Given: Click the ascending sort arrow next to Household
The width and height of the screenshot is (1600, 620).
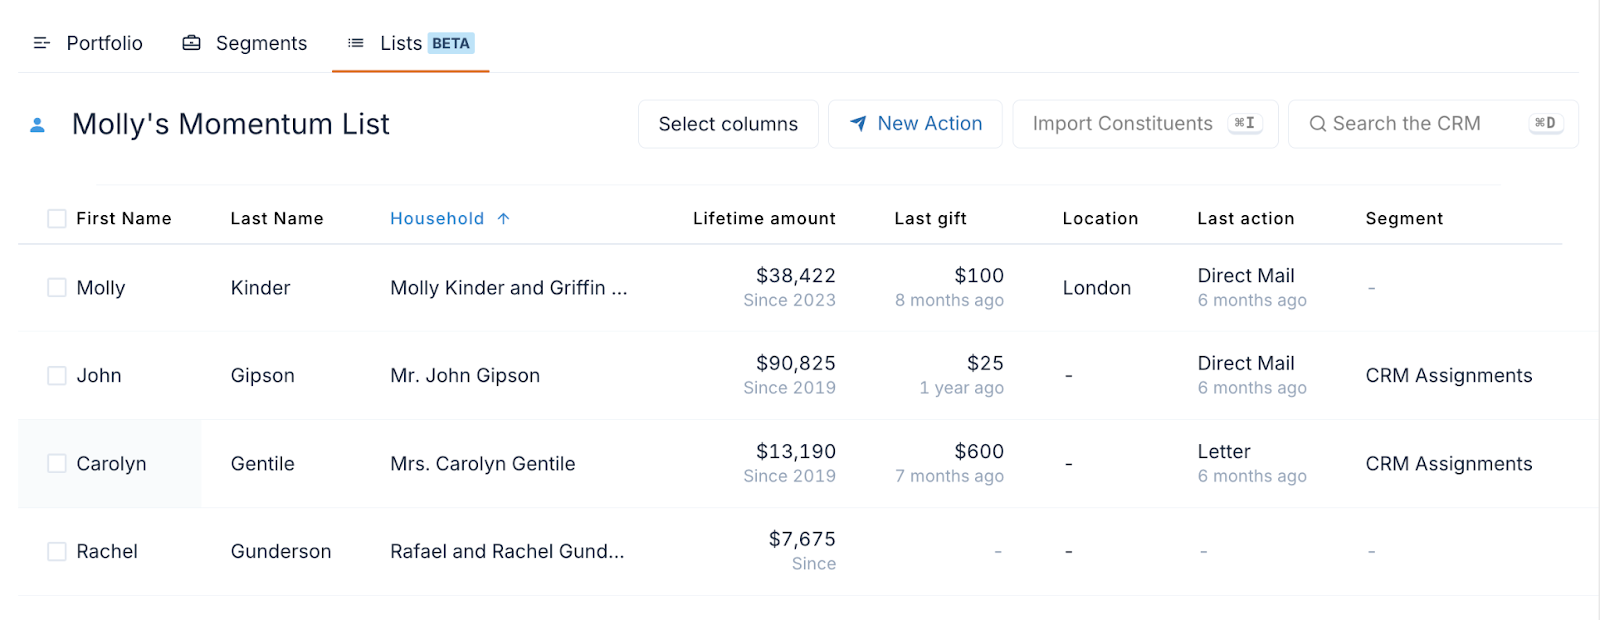Looking at the screenshot, I should coord(503,218).
